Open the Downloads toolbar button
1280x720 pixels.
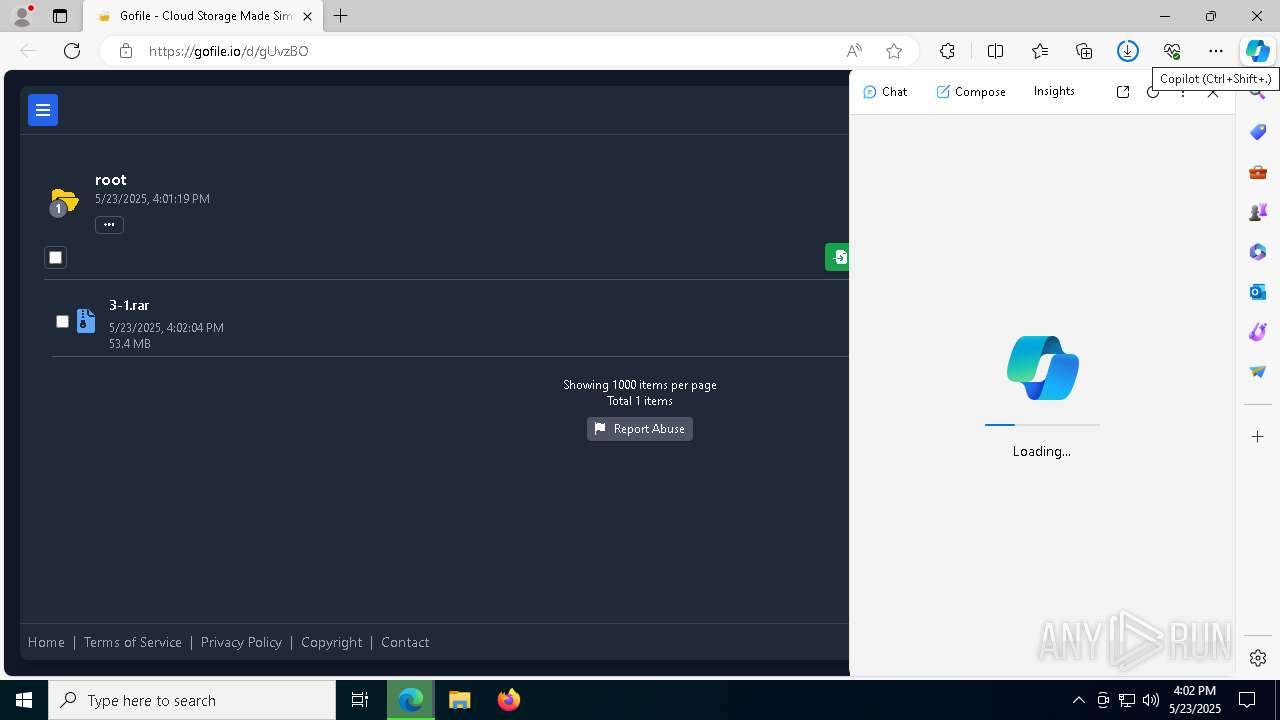pyautogui.click(x=1128, y=51)
